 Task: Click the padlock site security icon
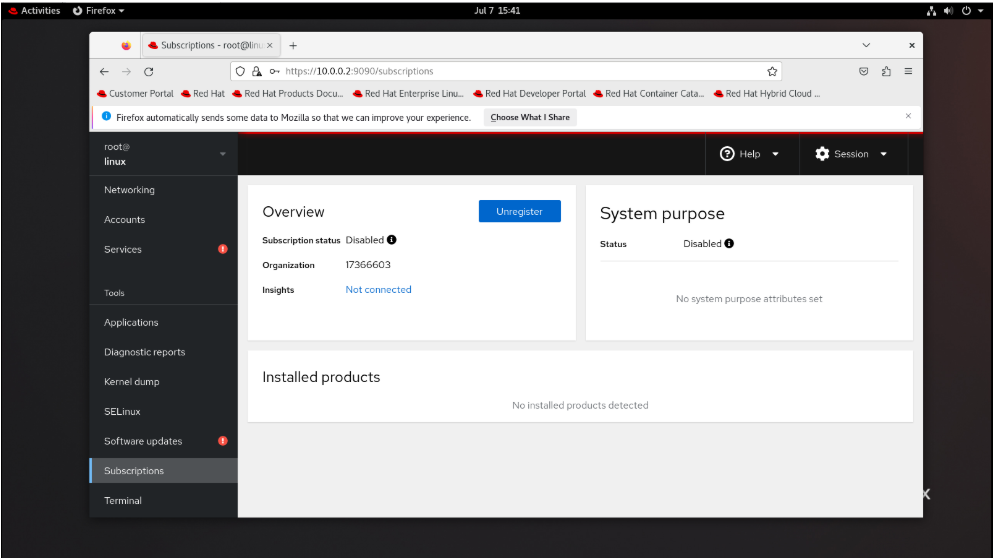coord(257,72)
